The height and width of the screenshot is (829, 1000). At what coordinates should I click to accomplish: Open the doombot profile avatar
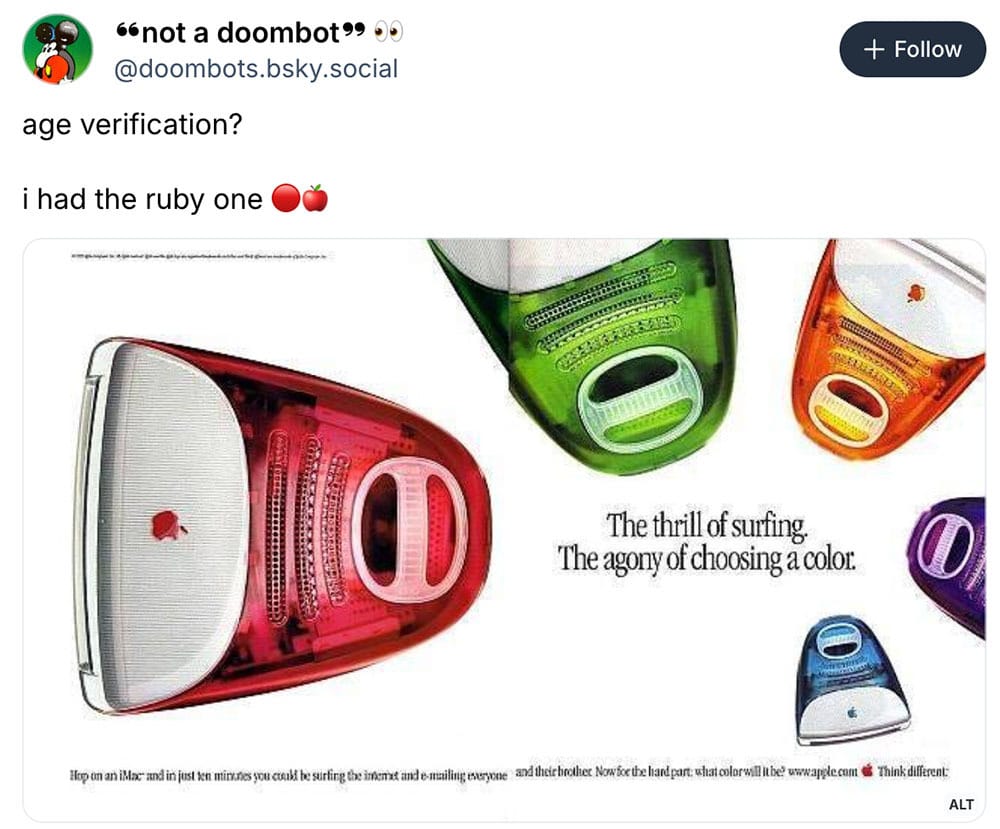[x=58, y=49]
